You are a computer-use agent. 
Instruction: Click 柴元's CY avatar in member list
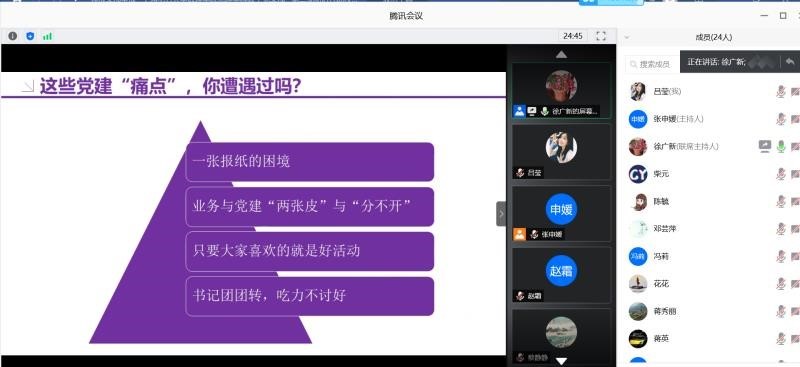(638, 174)
